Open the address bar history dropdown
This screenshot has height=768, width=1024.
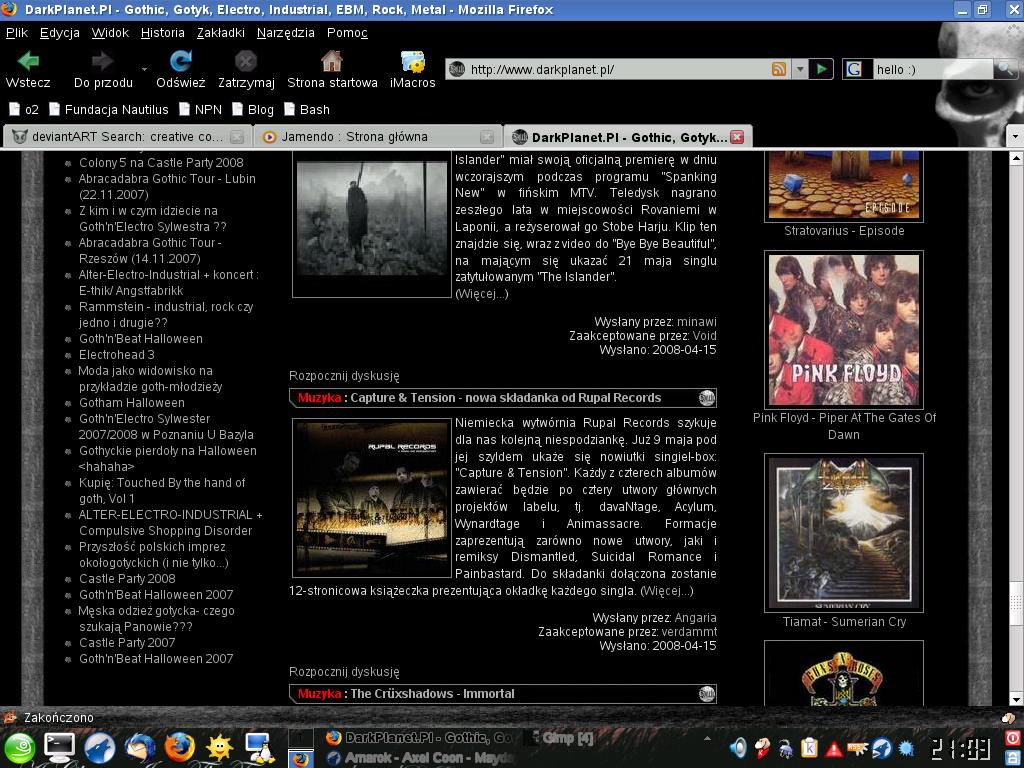click(x=802, y=69)
